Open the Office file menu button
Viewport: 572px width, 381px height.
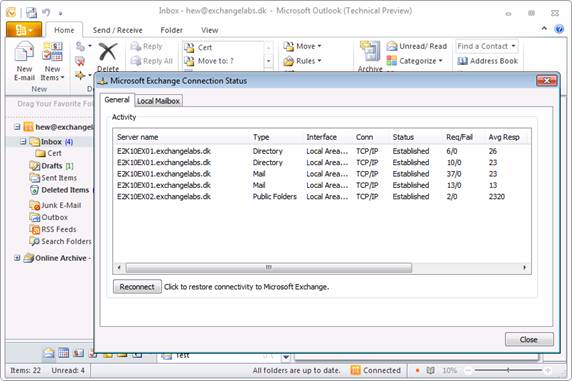click(x=24, y=30)
